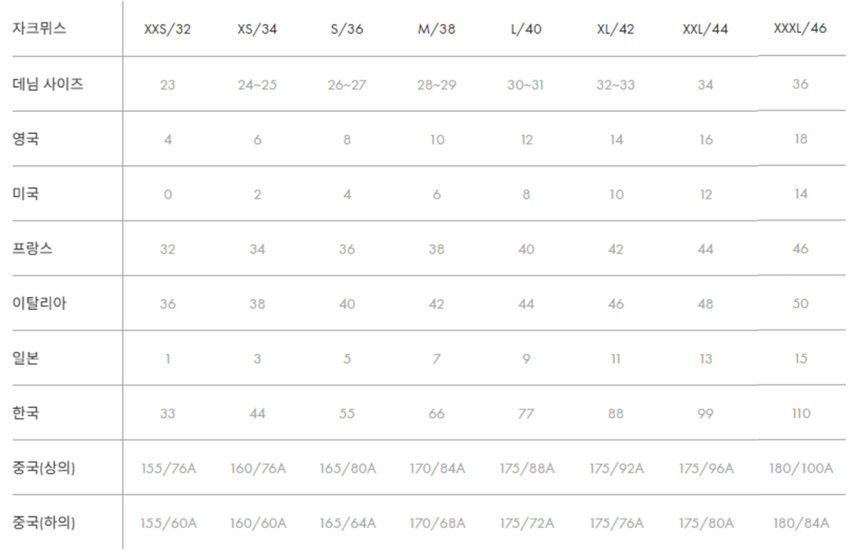Select the 미국 row label
Viewport: 860px width, 550px height.
click(x=26, y=194)
